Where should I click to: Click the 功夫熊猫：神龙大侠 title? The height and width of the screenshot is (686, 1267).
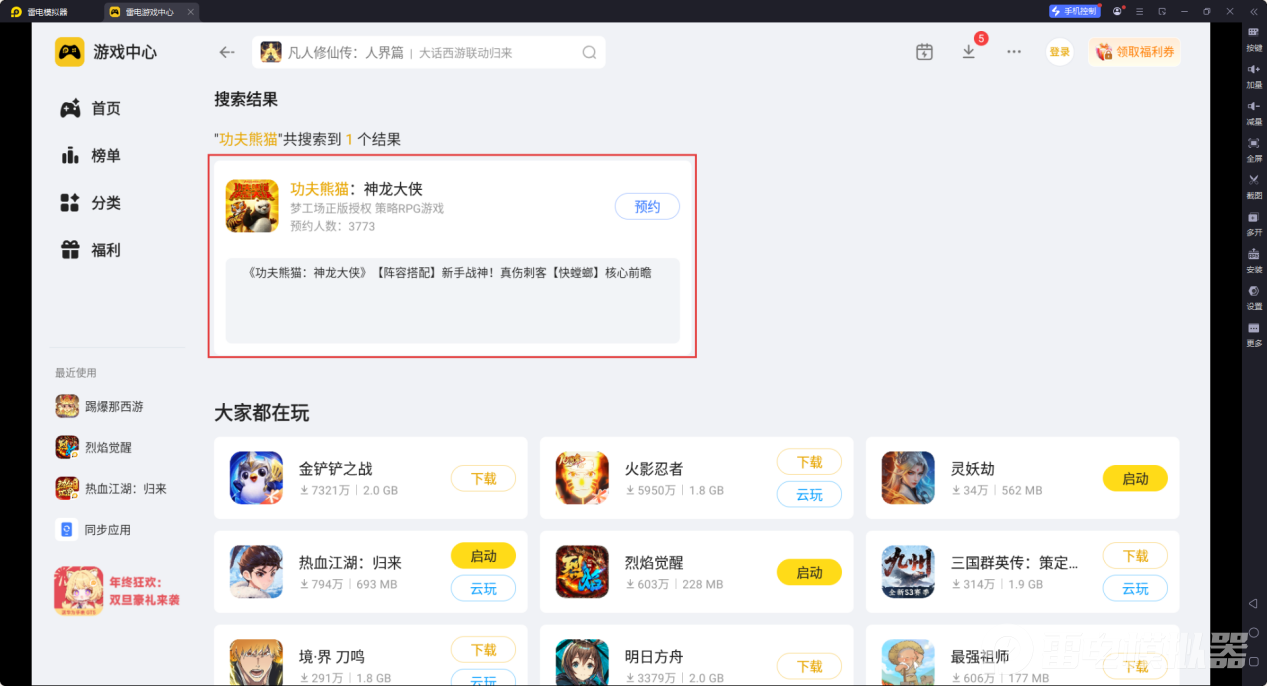pos(357,189)
